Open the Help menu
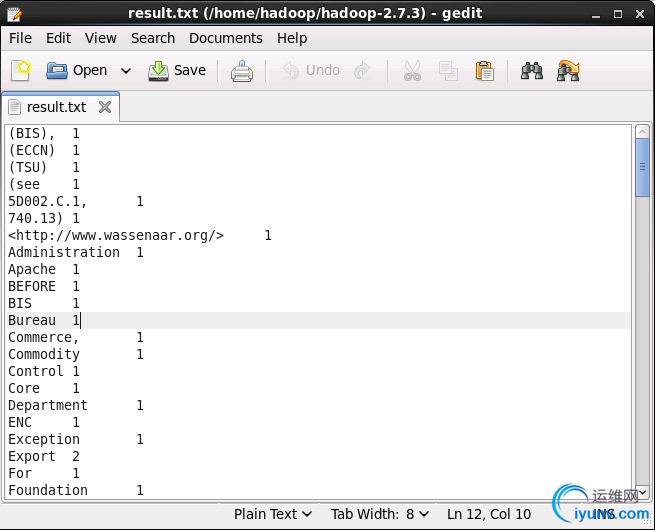 [x=292, y=38]
